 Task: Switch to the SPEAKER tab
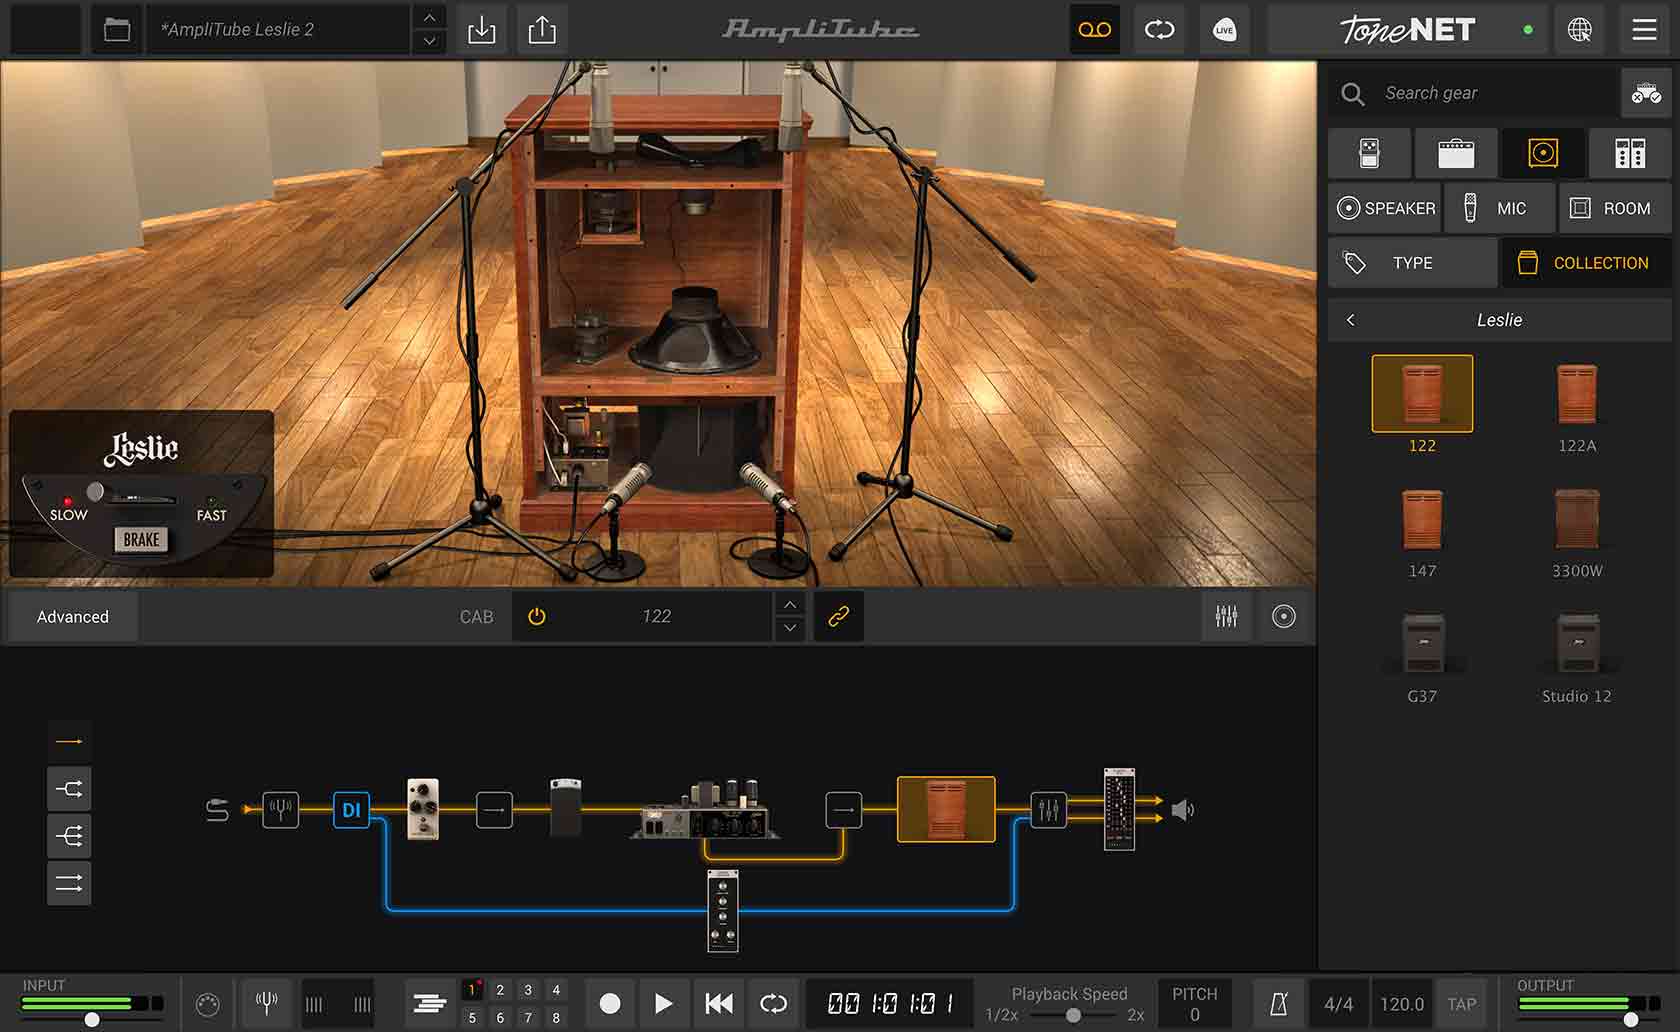click(1385, 208)
